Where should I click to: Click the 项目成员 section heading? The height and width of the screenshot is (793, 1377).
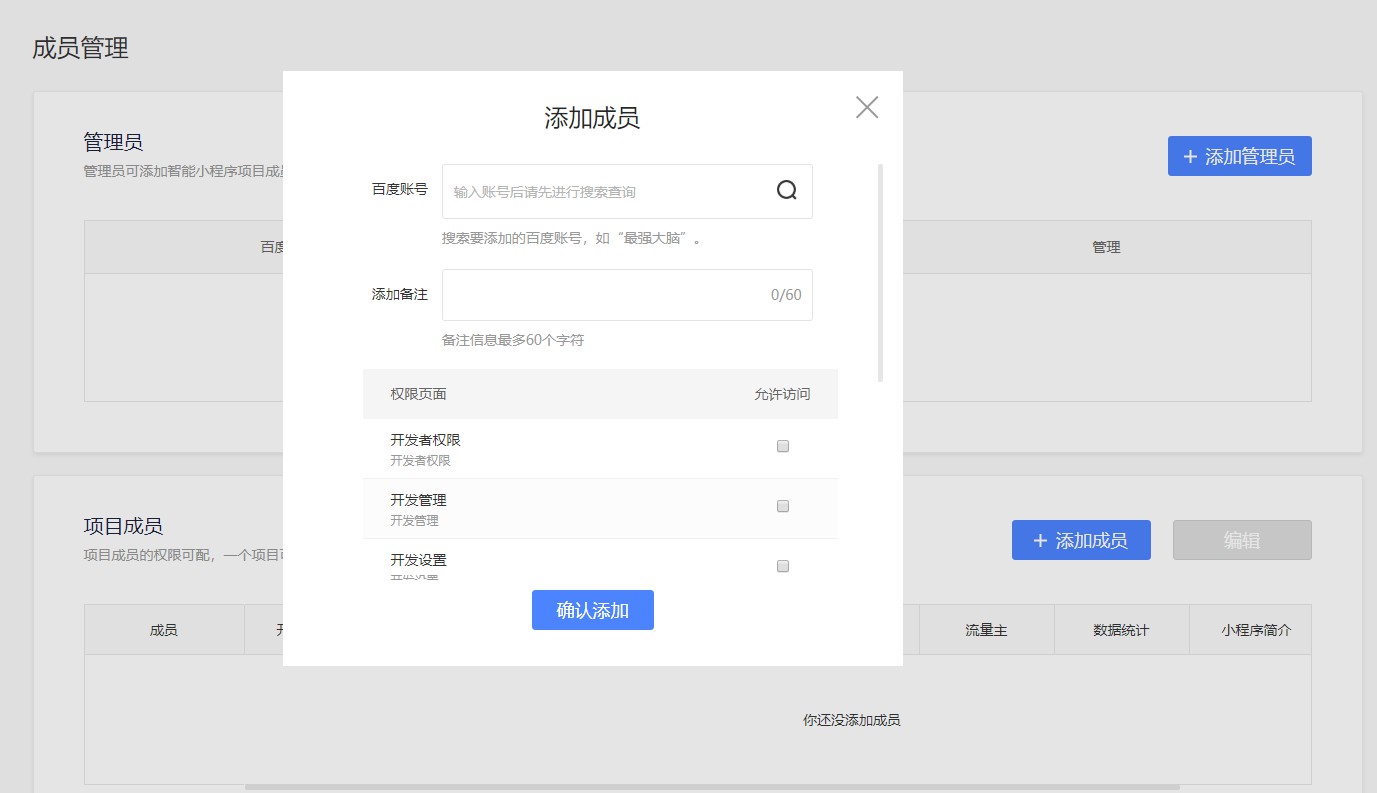(123, 526)
